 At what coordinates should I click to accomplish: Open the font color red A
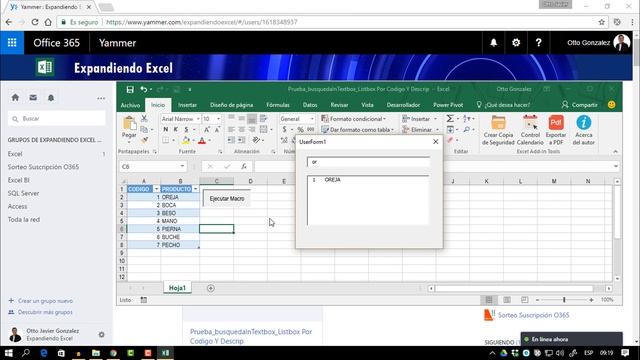202,140
